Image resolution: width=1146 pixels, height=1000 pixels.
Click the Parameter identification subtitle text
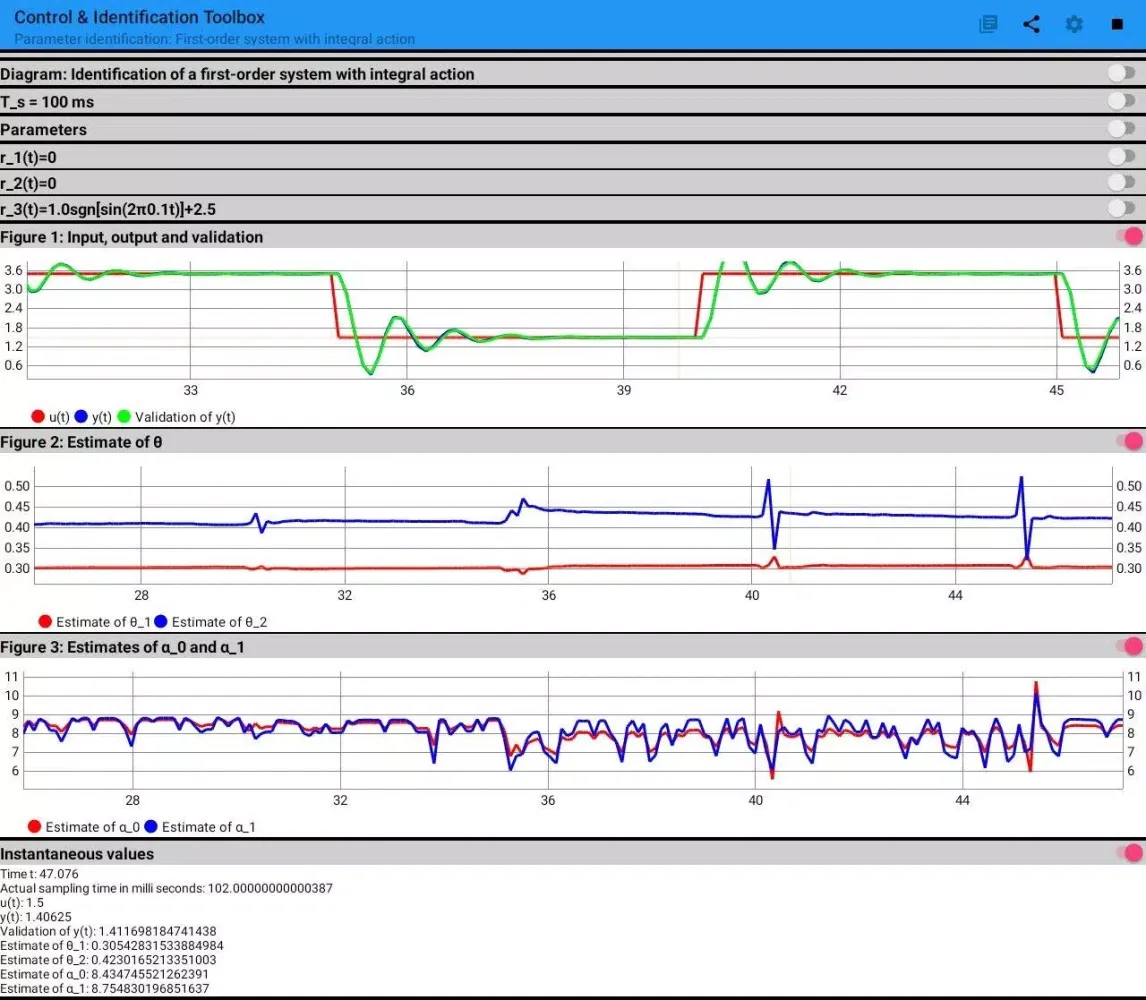coord(214,39)
